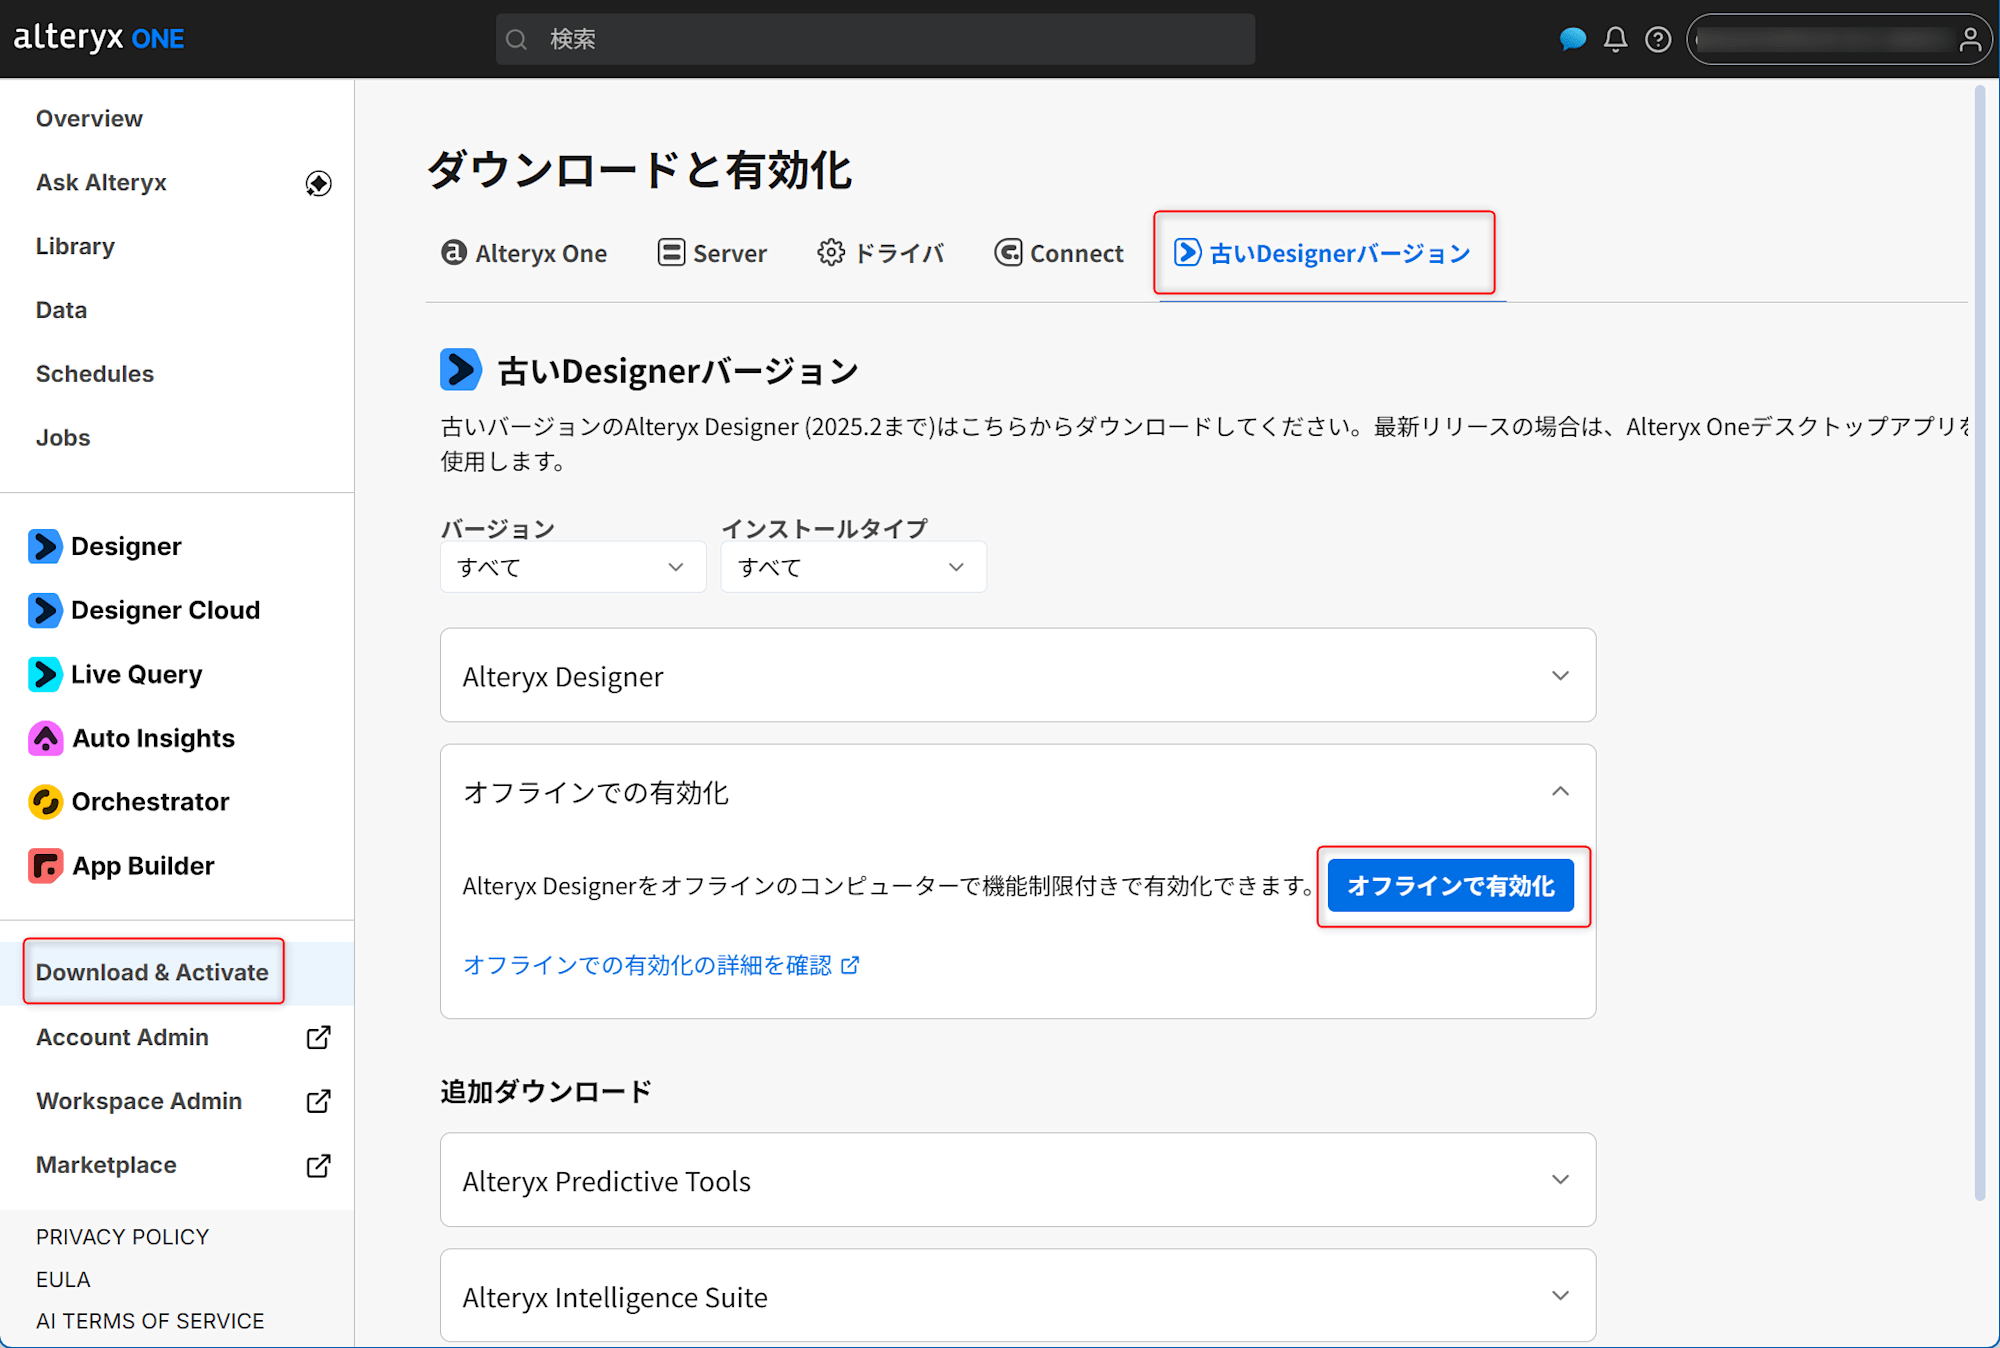Click the alteryx ONE logo
2000x1348 pixels.
(x=98, y=38)
